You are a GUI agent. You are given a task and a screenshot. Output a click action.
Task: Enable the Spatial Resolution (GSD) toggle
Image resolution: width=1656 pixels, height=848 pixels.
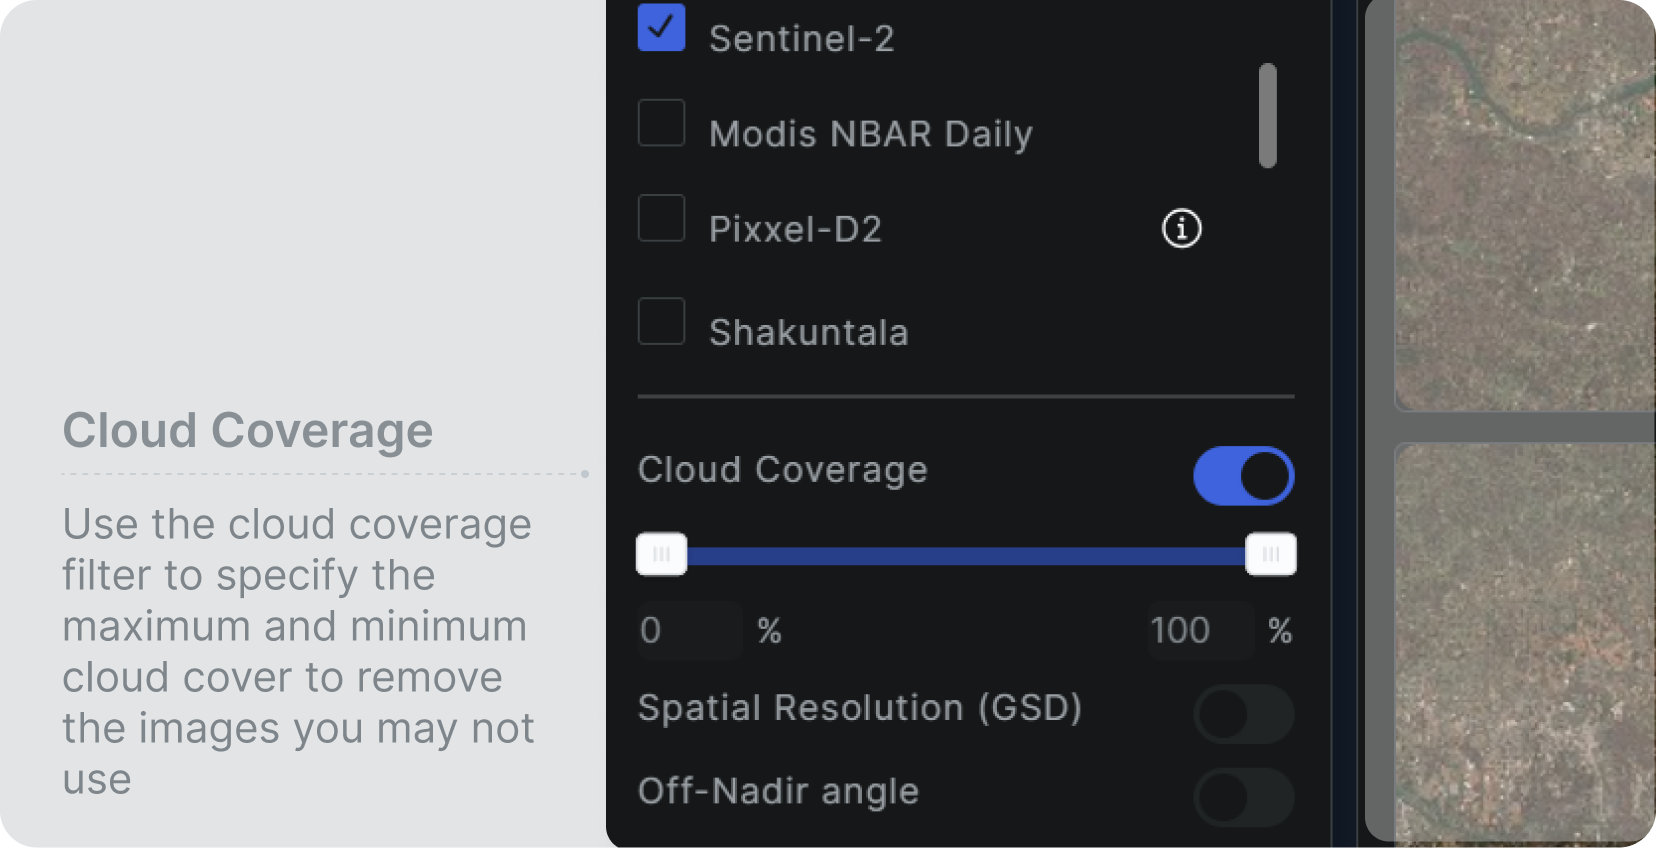tap(1243, 714)
